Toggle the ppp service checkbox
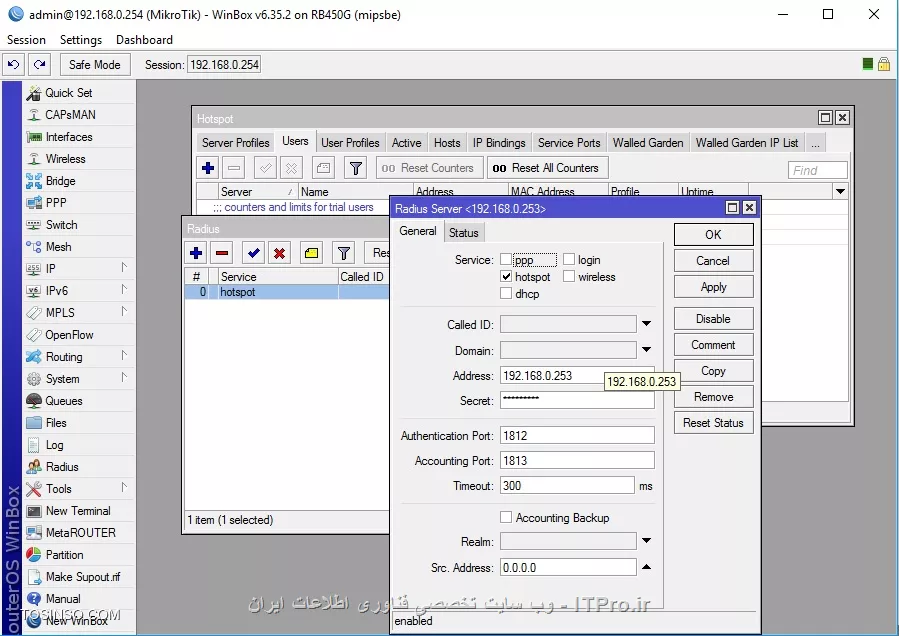Viewport: 899px width, 636px height. click(506, 260)
